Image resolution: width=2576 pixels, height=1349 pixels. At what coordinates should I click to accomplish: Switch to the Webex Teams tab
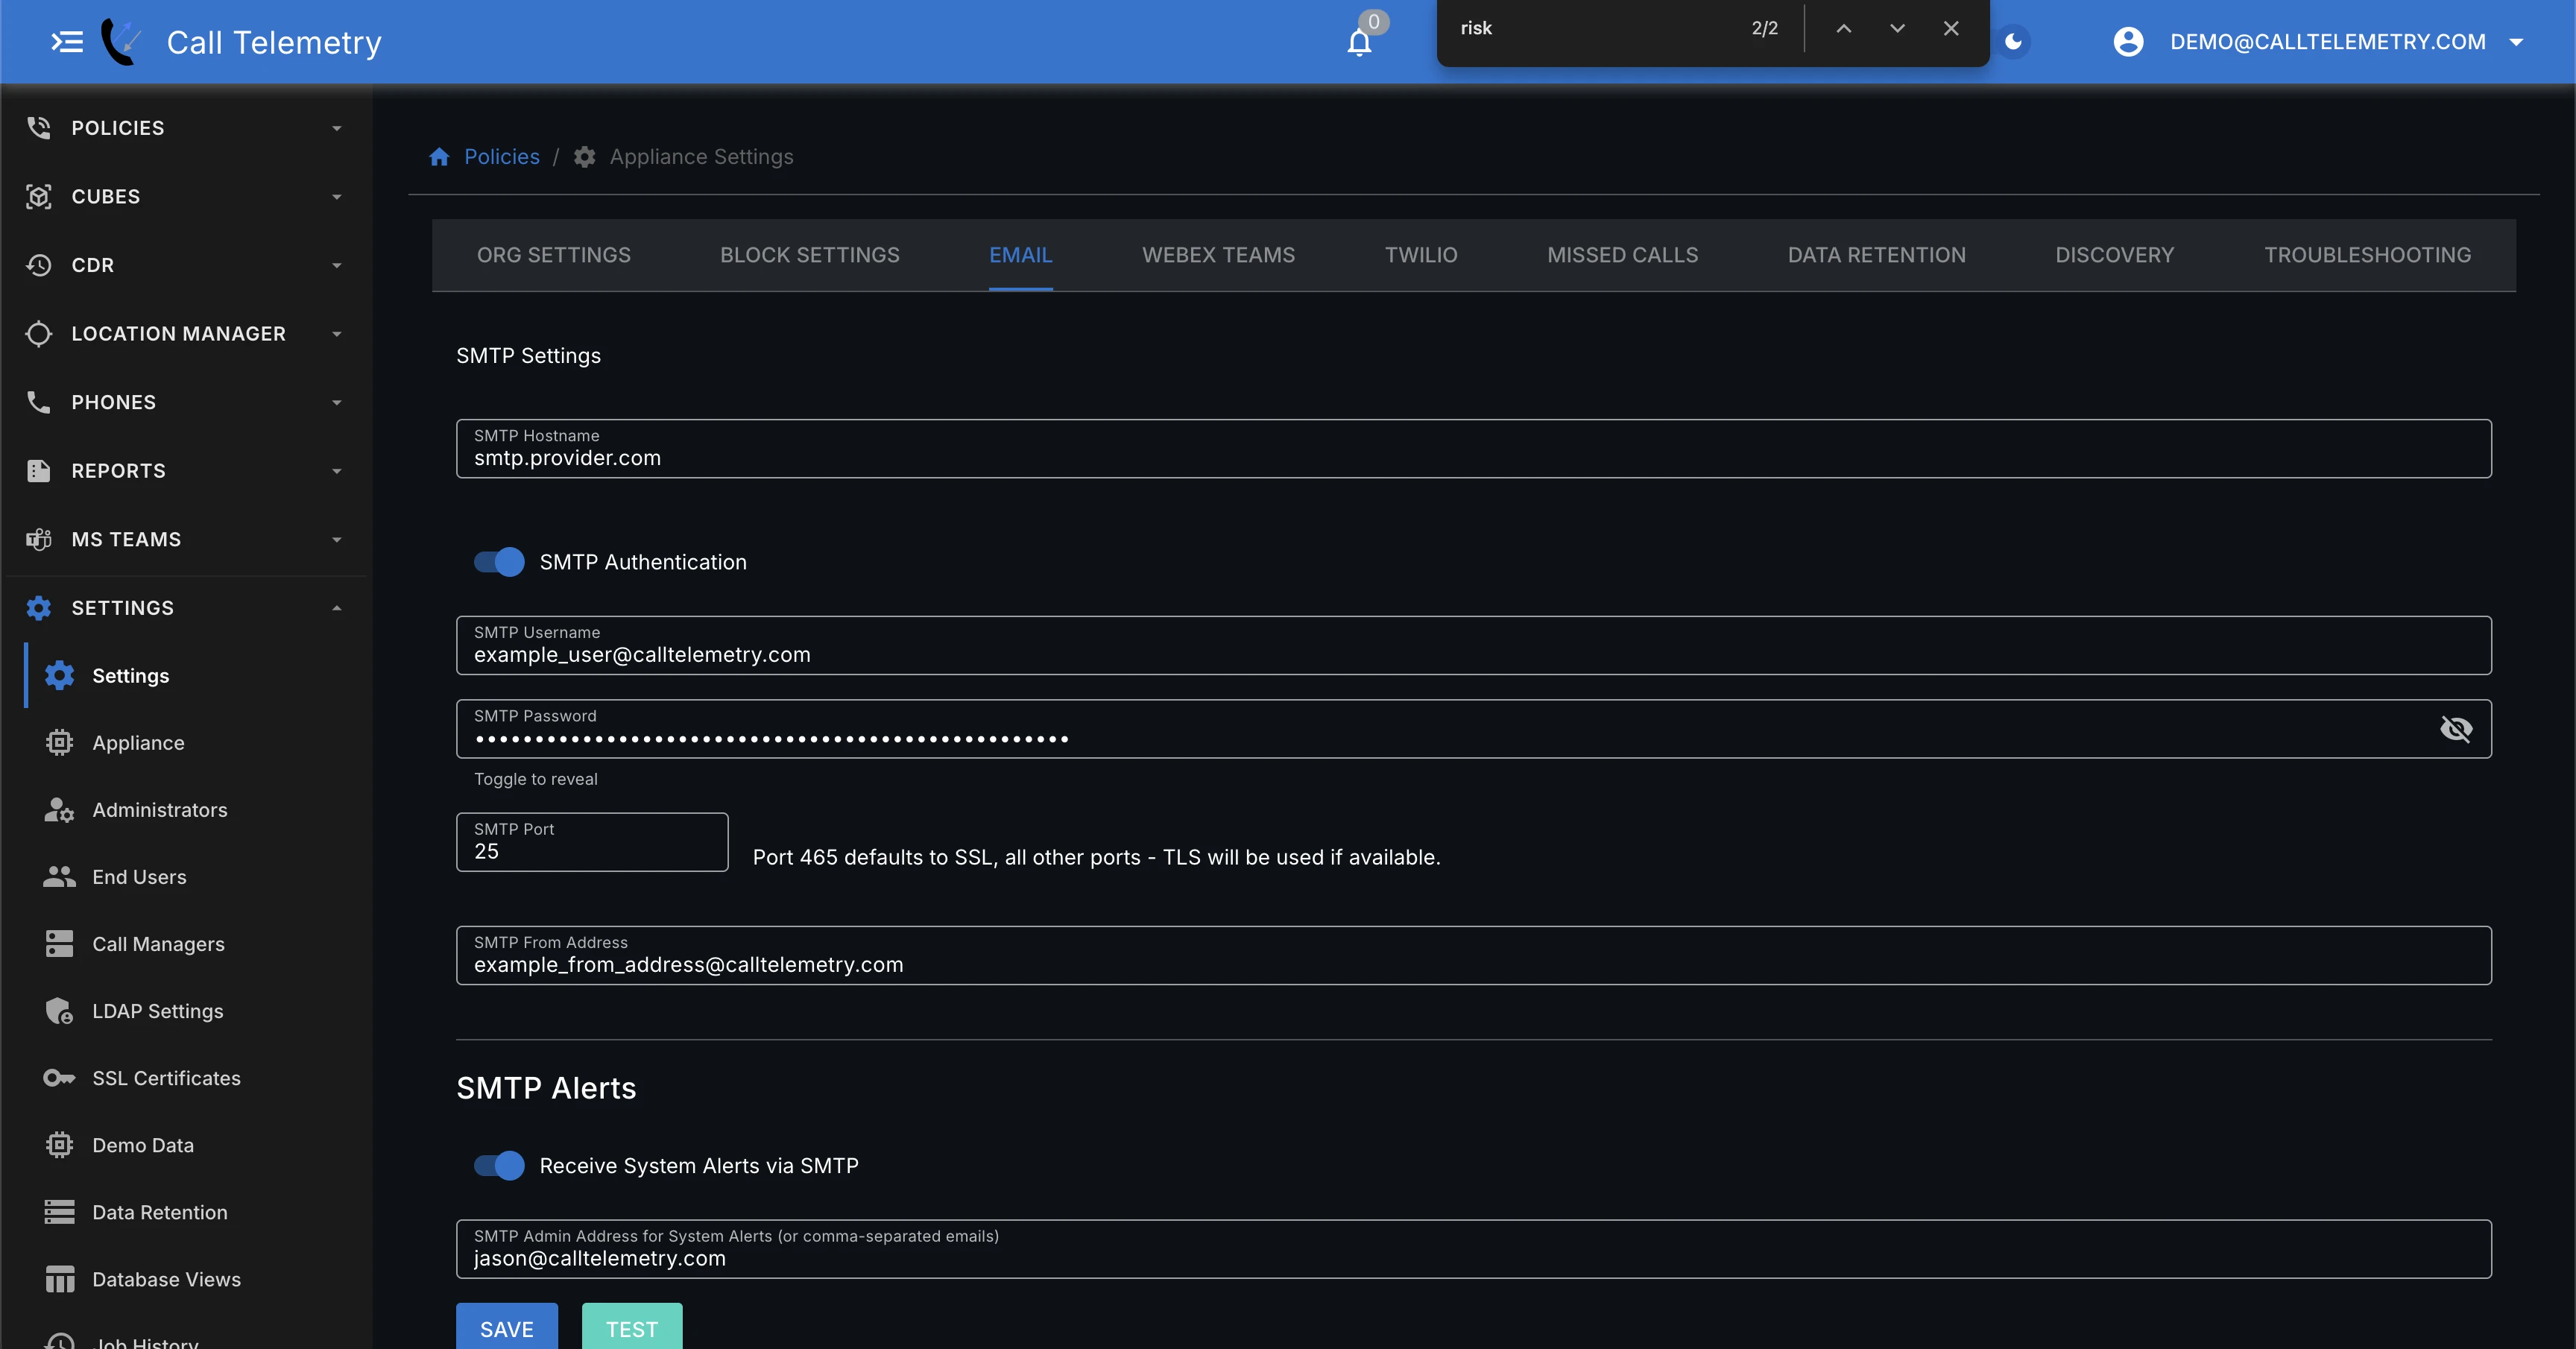1219,255
